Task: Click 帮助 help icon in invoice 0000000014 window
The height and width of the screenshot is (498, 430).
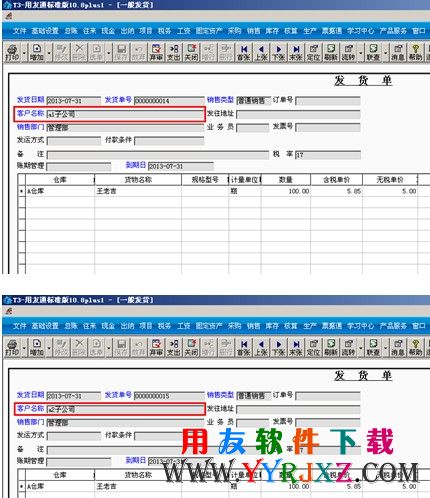Action: (x=415, y=52)
